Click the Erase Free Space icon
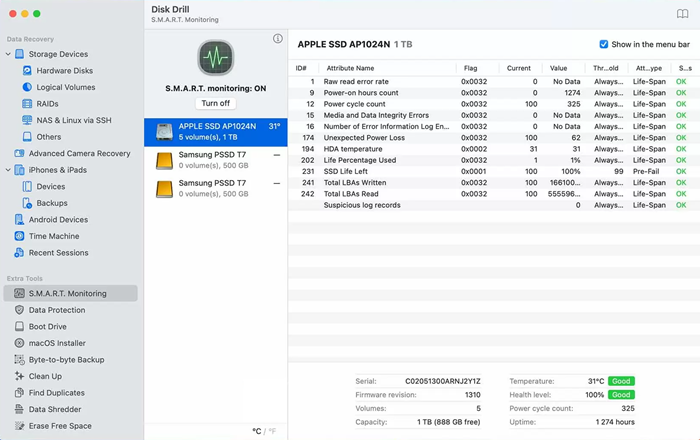Viewport: 700px width, 440px height. [19, 425]
